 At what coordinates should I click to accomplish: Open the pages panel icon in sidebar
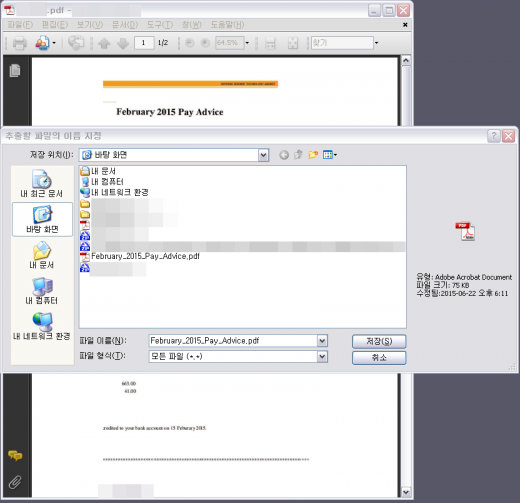tap(15, 70)
